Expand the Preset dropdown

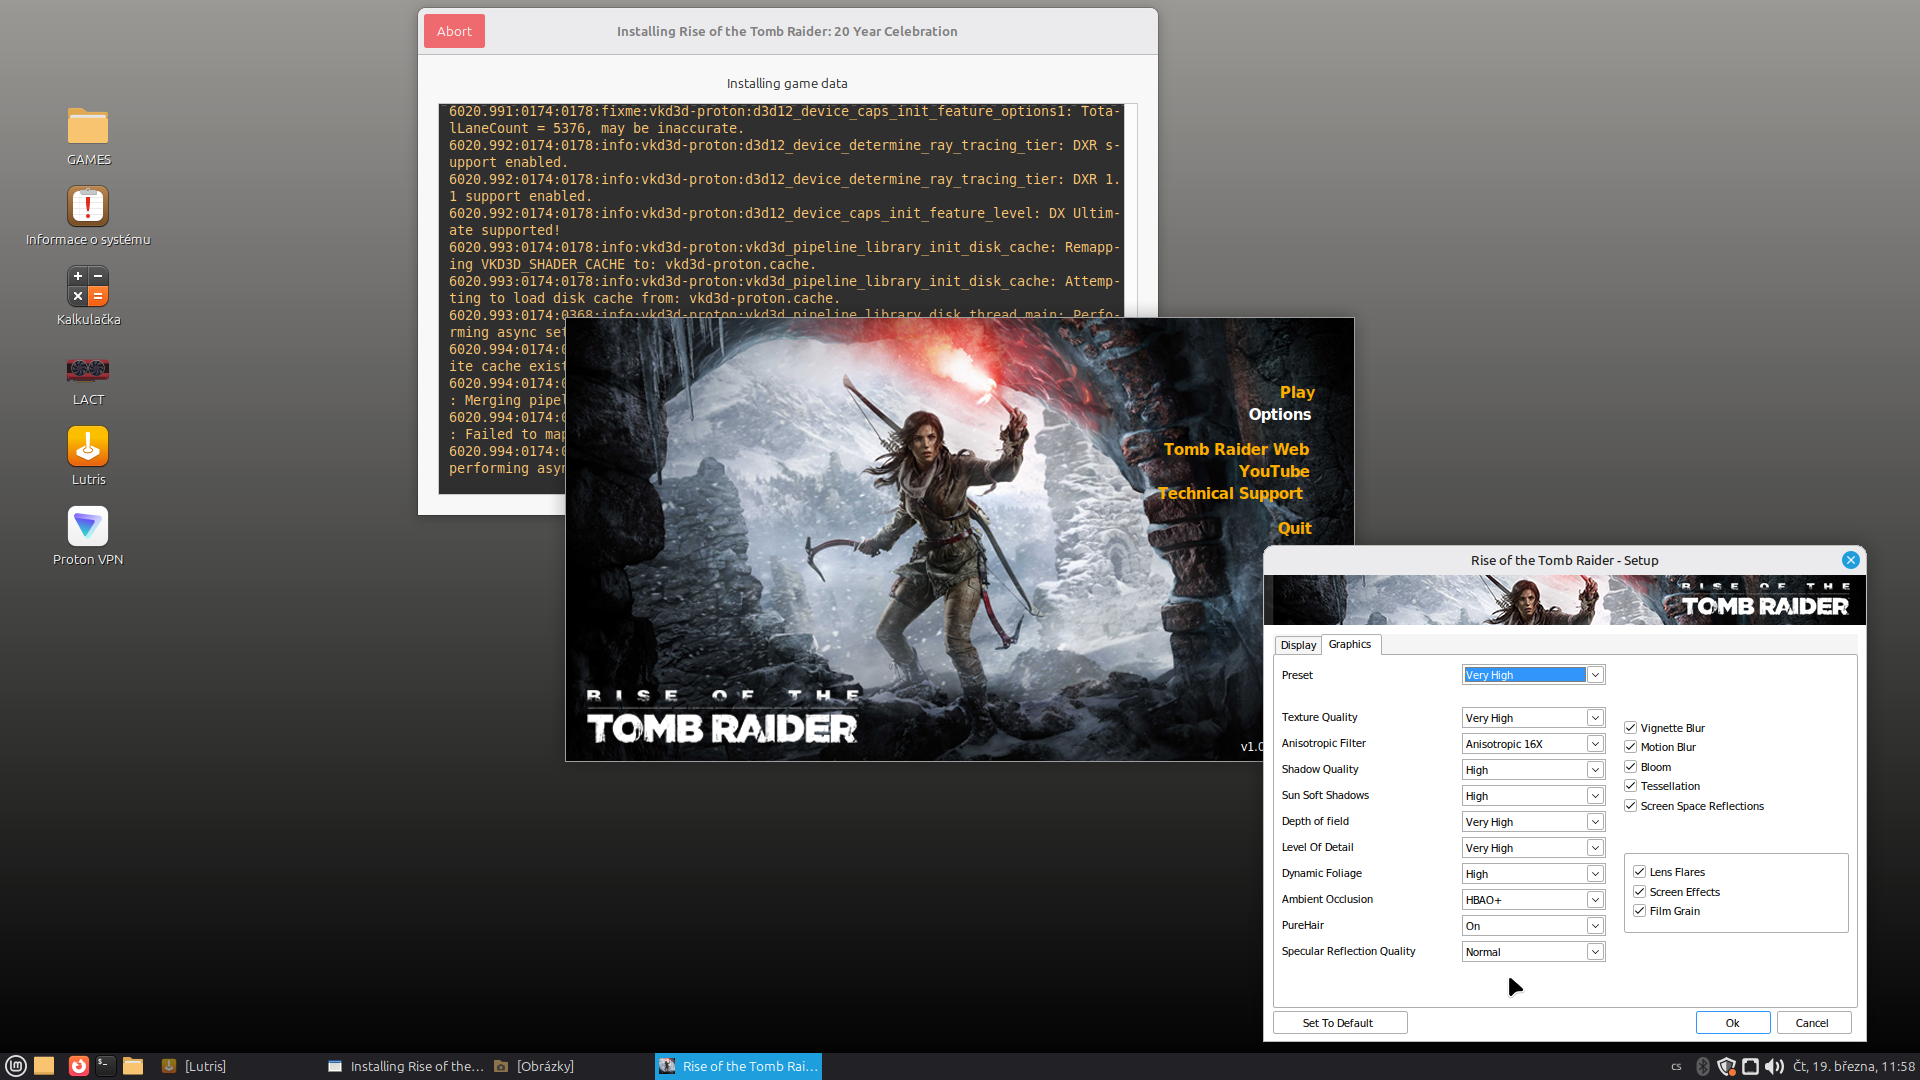tap(1595, 675)
